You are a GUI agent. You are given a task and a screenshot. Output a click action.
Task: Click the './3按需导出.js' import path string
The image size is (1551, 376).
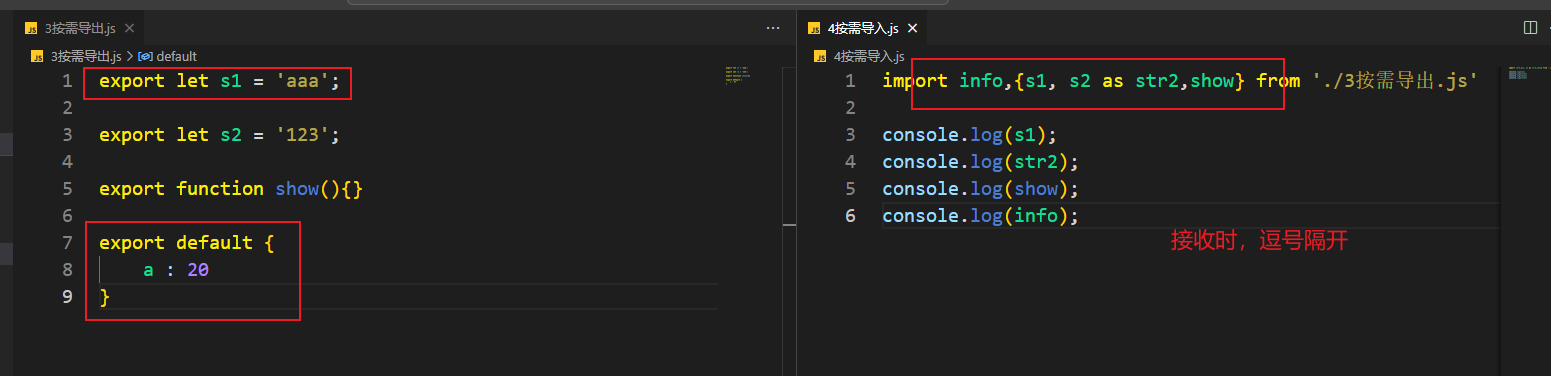[1395, 81]
